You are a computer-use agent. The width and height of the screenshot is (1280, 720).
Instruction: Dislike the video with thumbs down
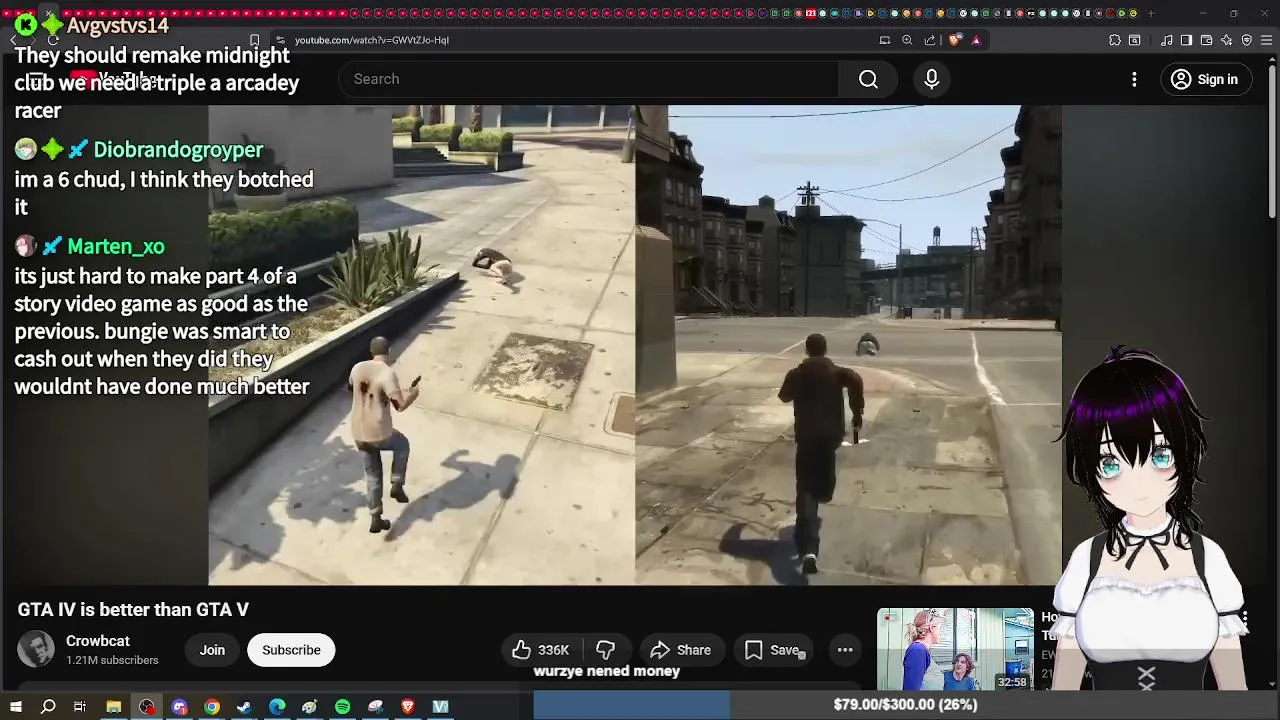point(605,650)
